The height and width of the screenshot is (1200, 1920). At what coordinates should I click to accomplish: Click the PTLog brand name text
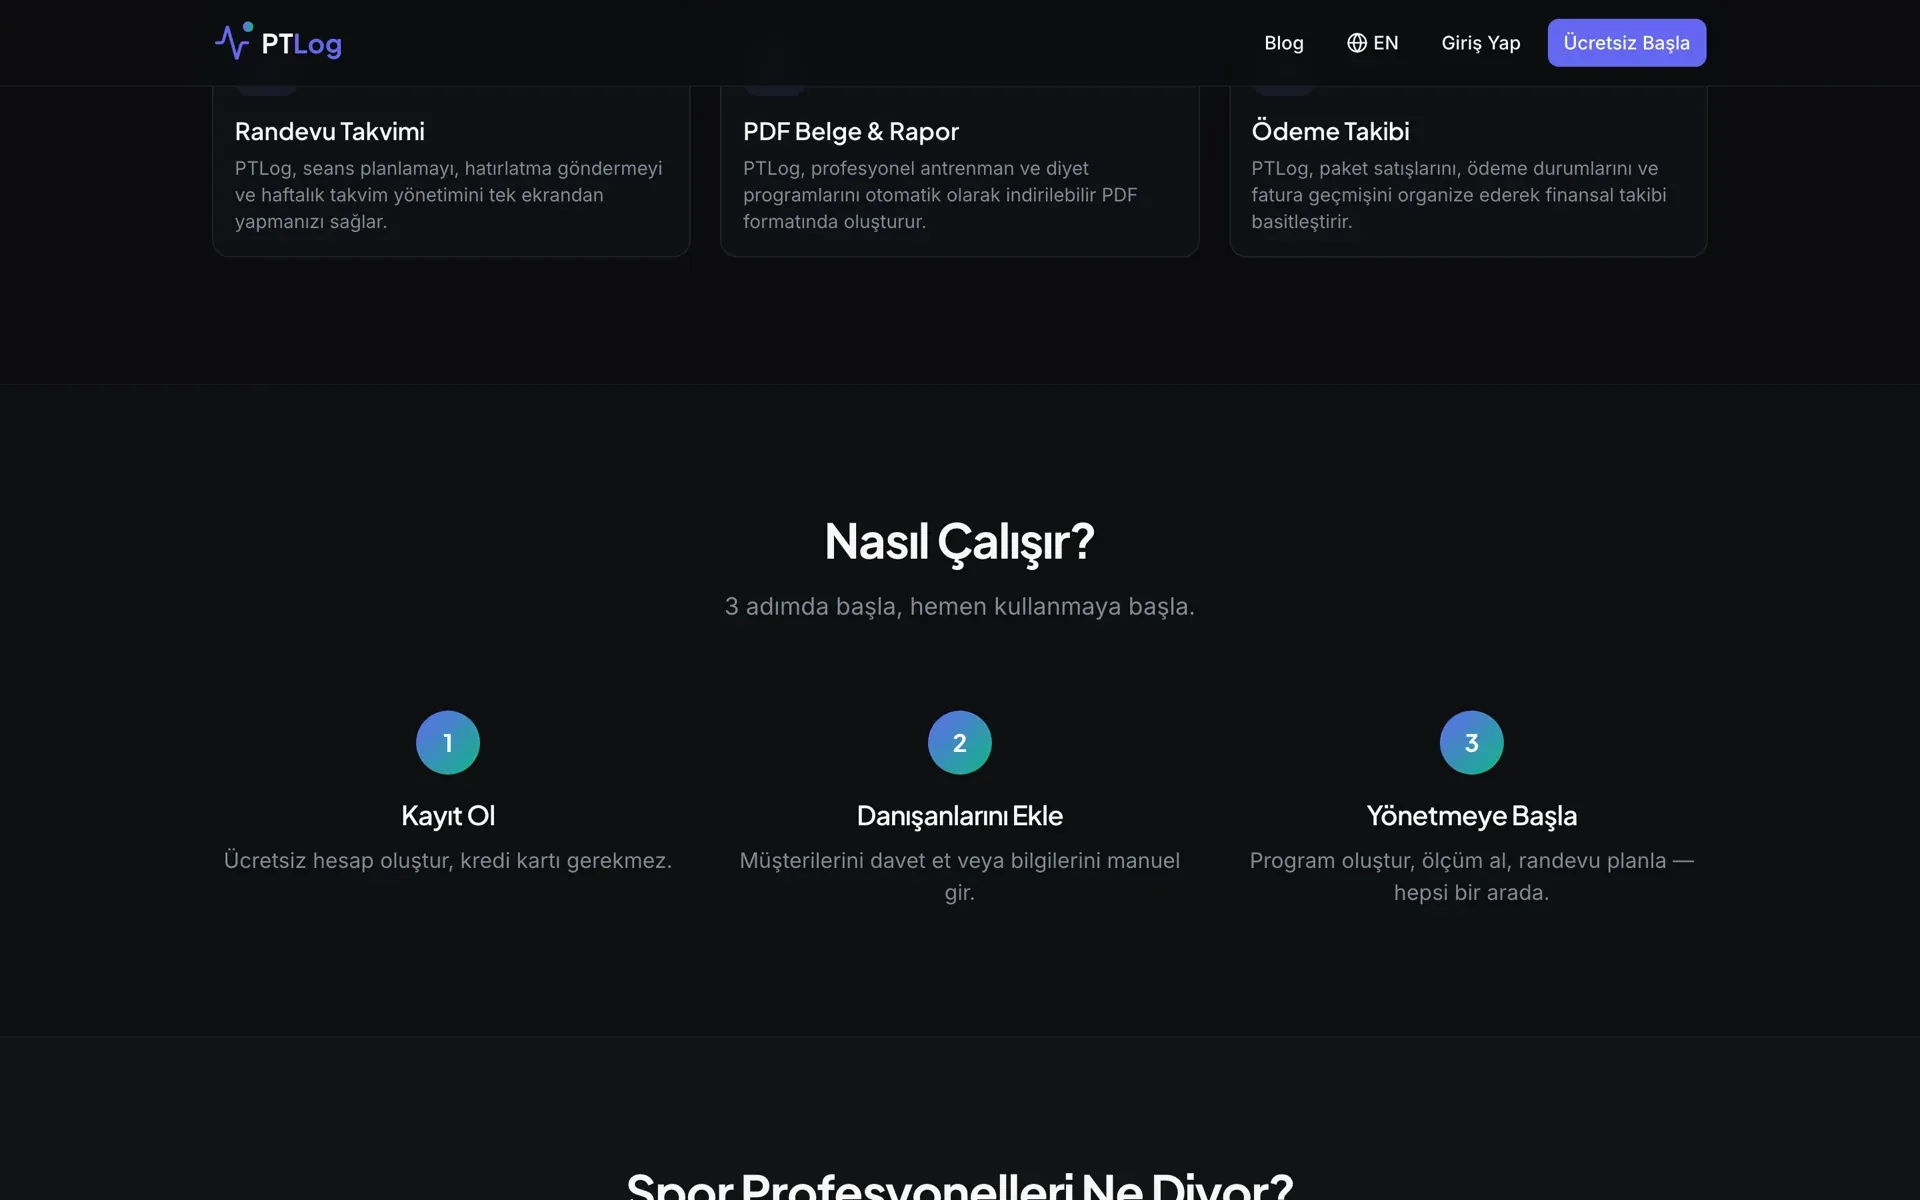[301, 44]
